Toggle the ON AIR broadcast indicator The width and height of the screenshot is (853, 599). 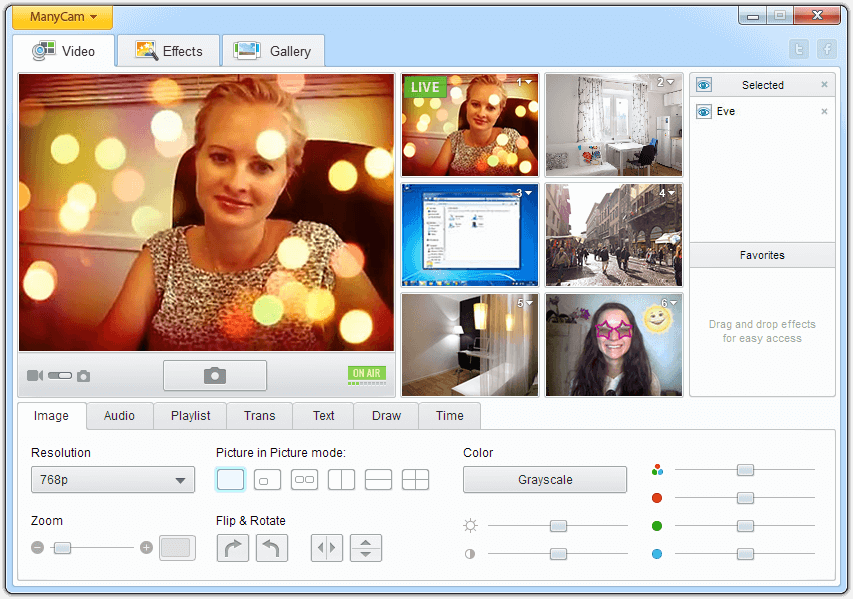point(366,374)
